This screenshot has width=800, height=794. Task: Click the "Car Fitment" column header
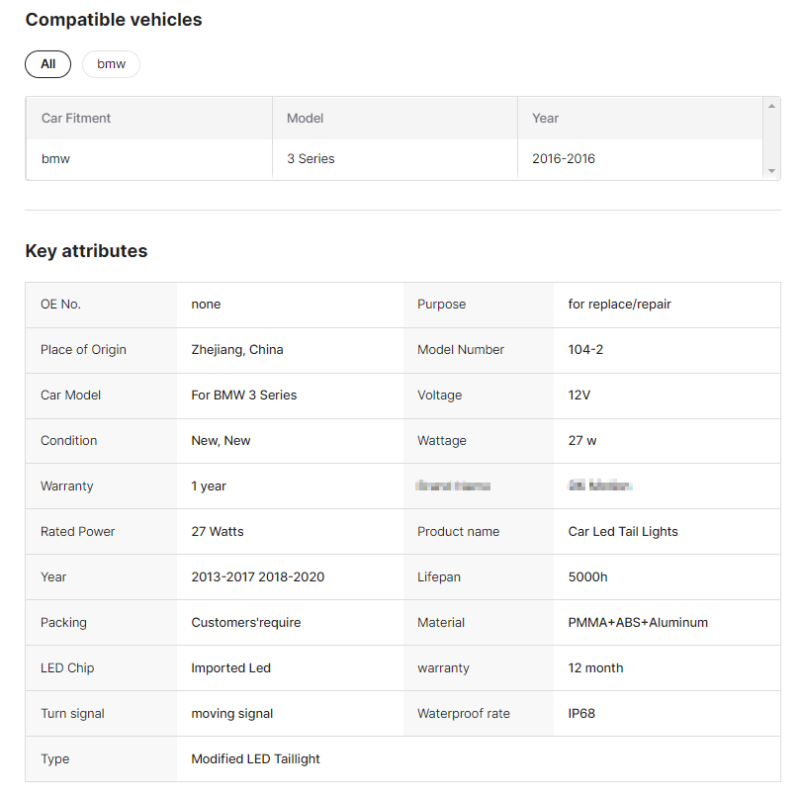click(76, 118)
